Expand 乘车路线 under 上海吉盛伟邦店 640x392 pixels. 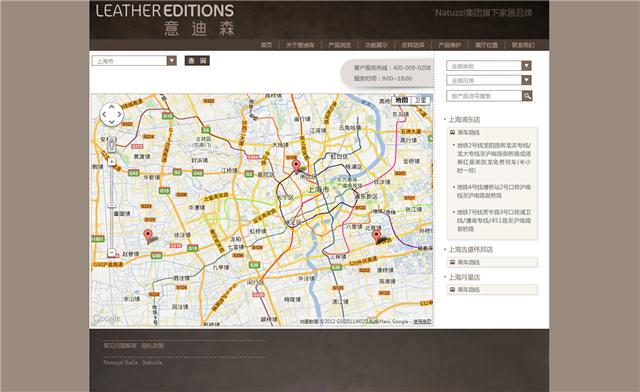[x=492, y=262]
